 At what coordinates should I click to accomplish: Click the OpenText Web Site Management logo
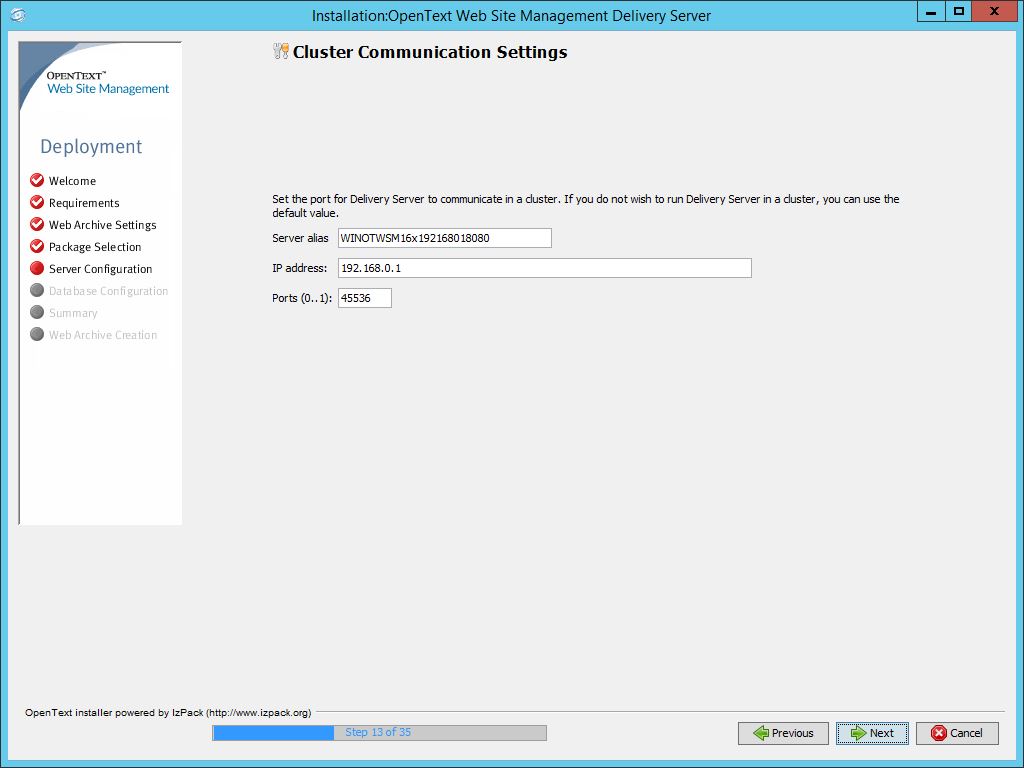(108, 83)
